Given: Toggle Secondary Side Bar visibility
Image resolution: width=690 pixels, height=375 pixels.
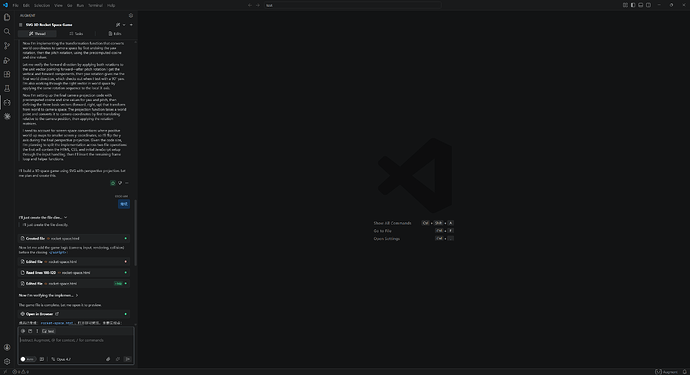Looking at the screenshot, I should point(648,5).
